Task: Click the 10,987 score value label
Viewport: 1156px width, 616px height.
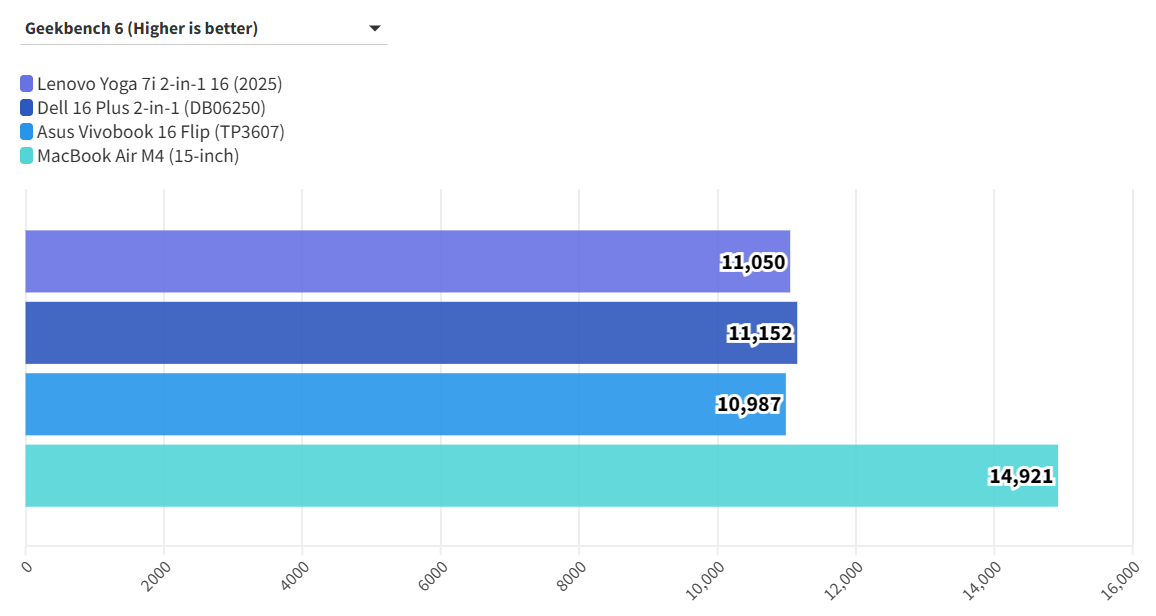Action: pyautogui.click(x=749, y=404)
